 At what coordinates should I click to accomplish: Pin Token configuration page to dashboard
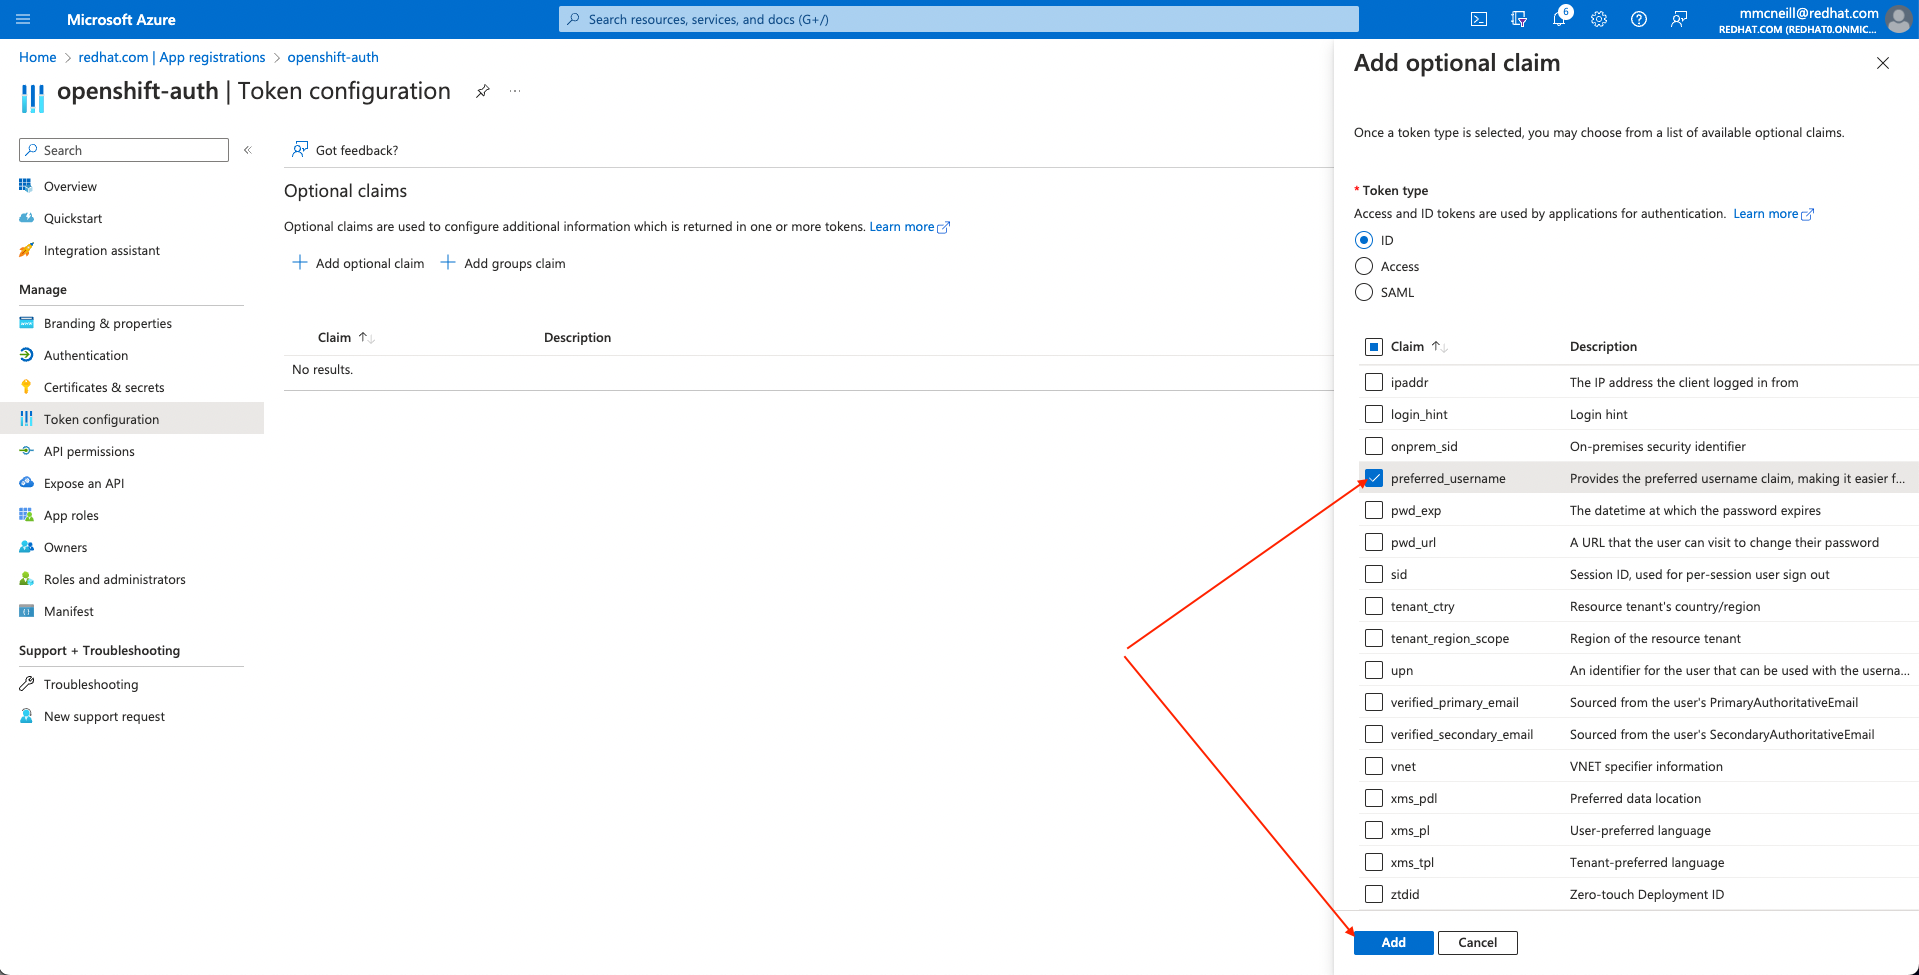(x=483, y=90)
